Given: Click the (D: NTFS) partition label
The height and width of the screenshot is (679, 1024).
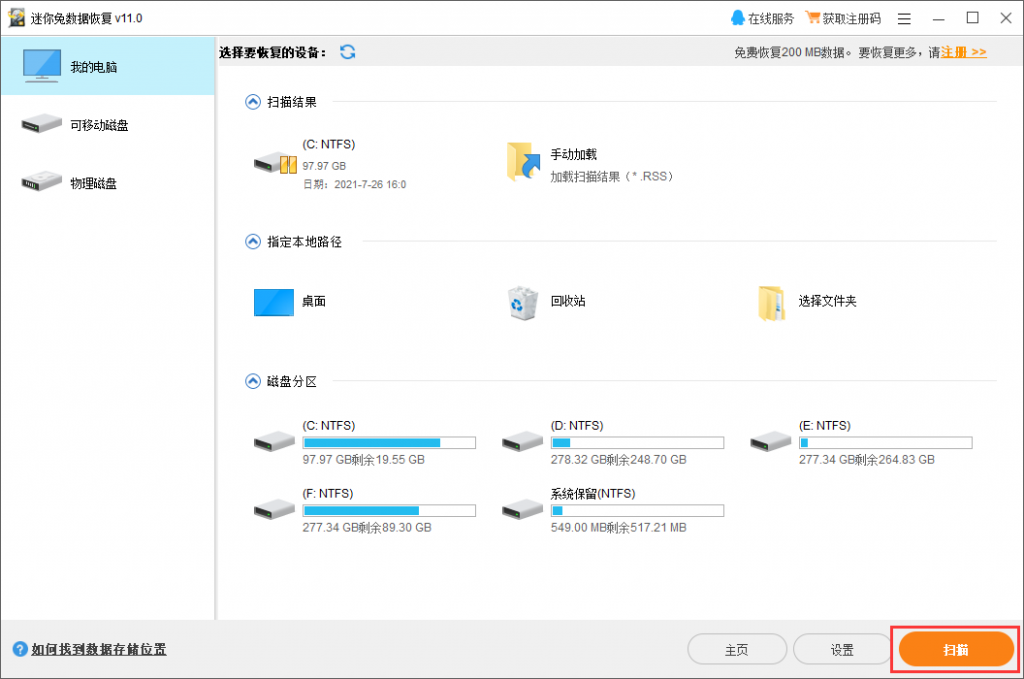Looking at the screenshot, I should pos(577,426).
